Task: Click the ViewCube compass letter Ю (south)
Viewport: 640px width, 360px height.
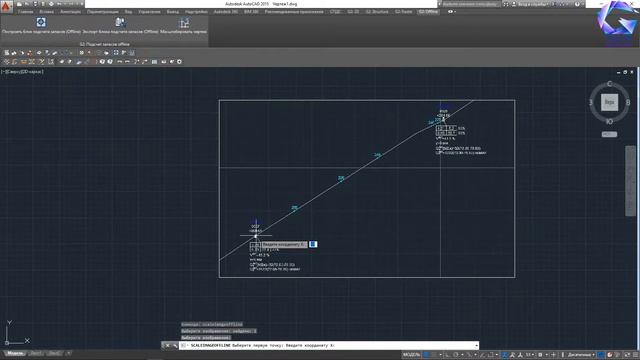Action: 609,122
